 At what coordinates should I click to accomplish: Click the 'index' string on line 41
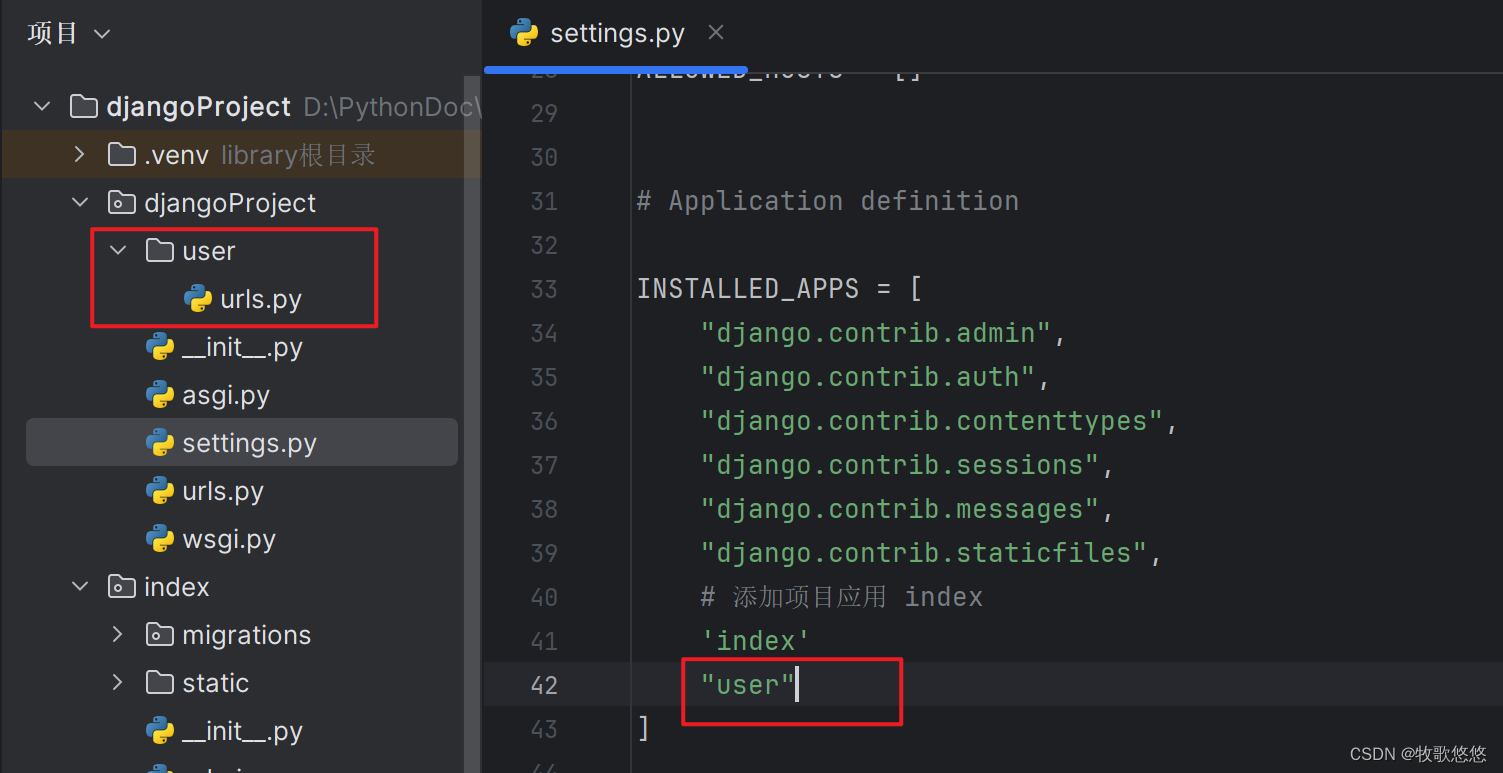point(756,641)
